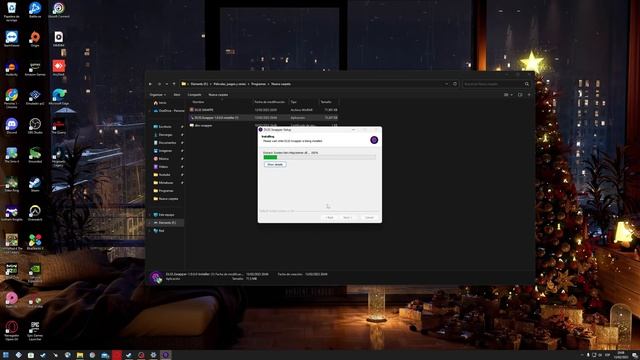Image resolution: width=640 pixels, height=360 pixels.
Task: Open Descargas in the navigation pane
Action: 165,135
